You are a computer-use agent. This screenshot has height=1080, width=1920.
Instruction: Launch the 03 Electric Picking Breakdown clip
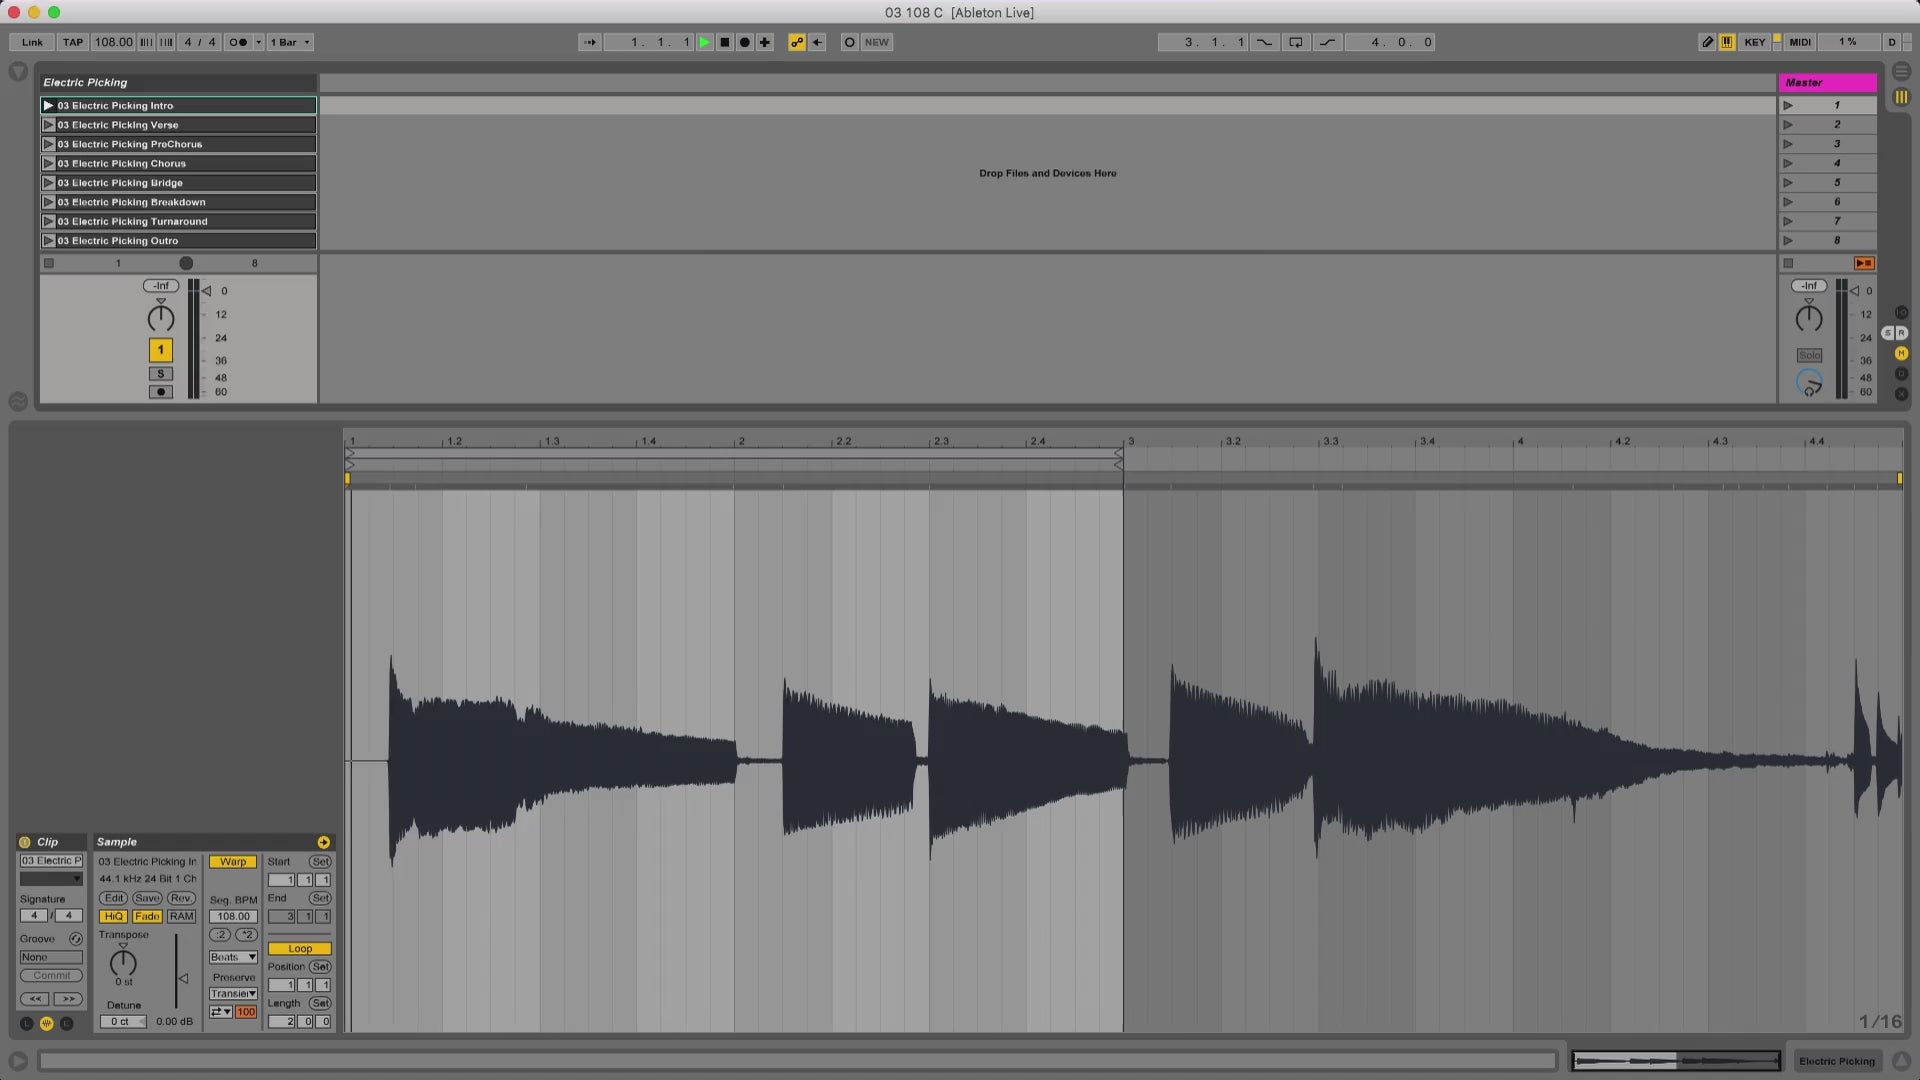[x=48, y=202]
